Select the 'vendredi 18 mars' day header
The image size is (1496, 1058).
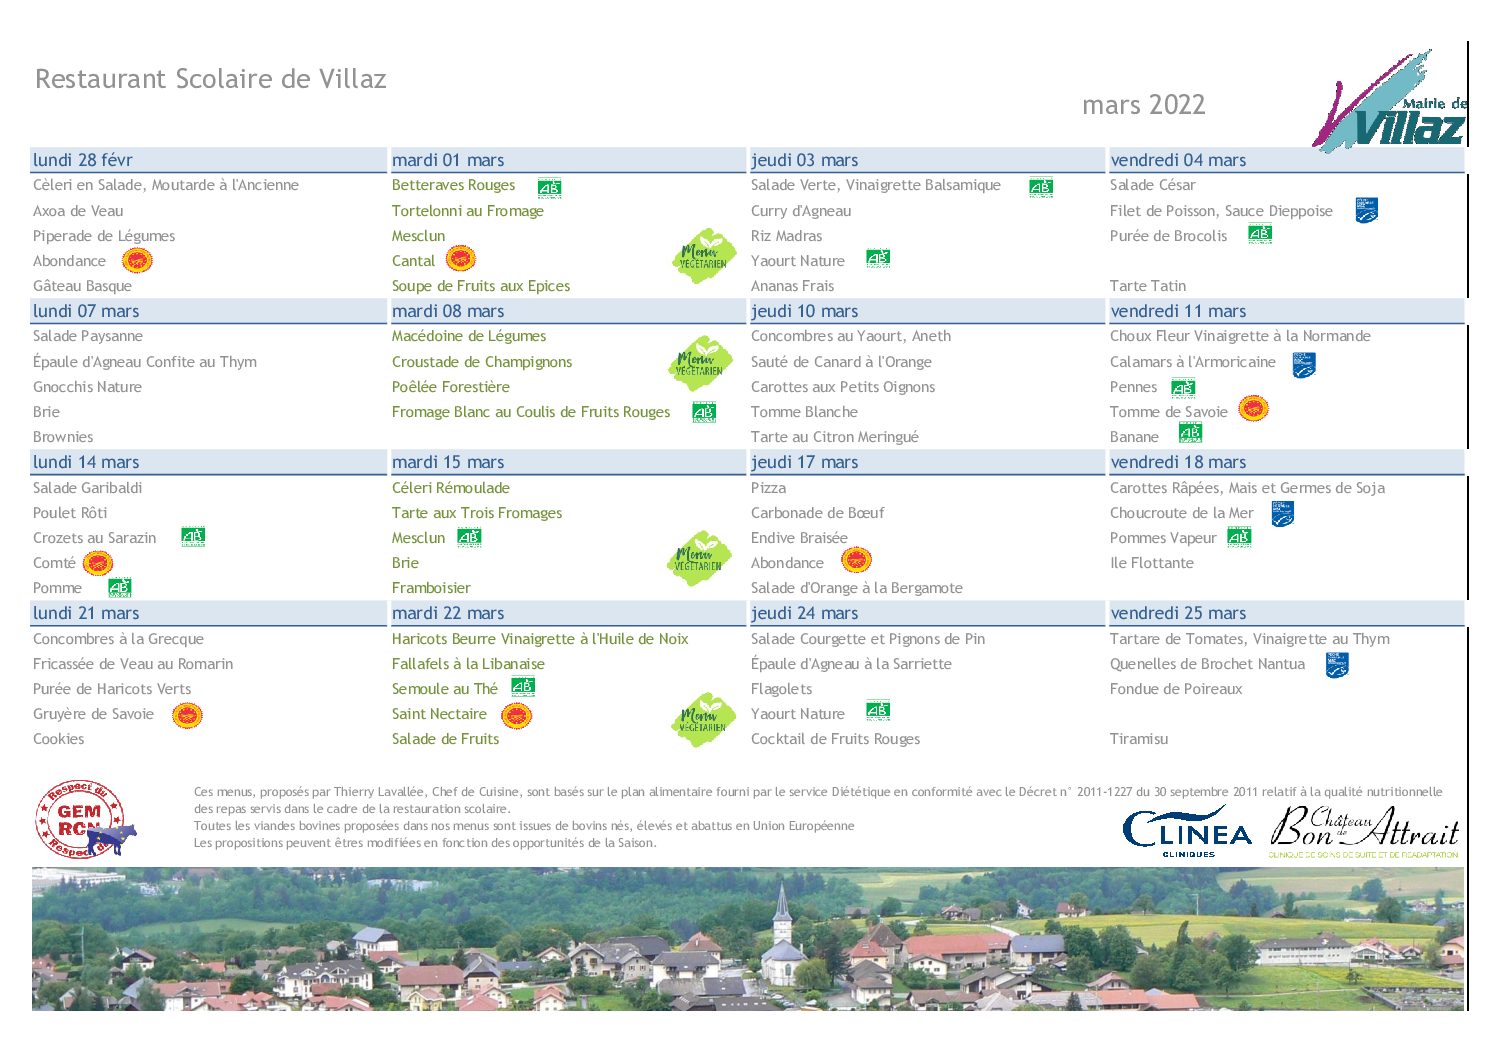1286,462
